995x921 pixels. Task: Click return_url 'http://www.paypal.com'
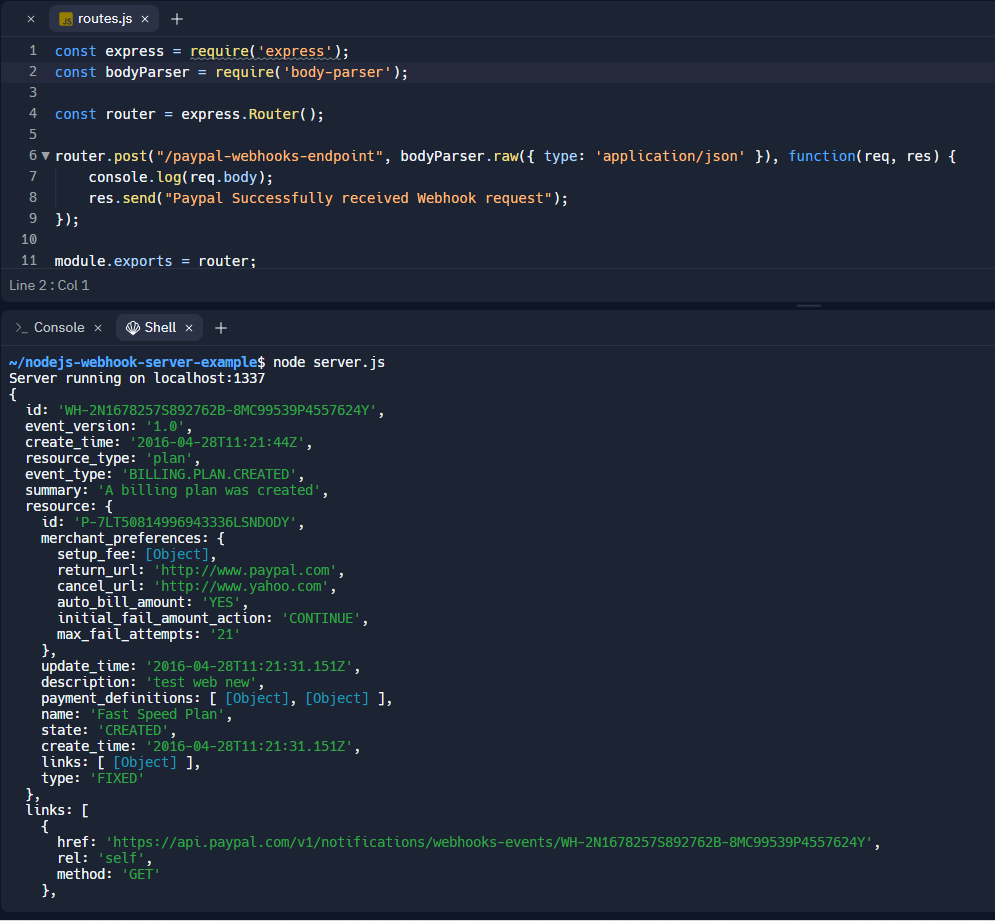(245, 570)
